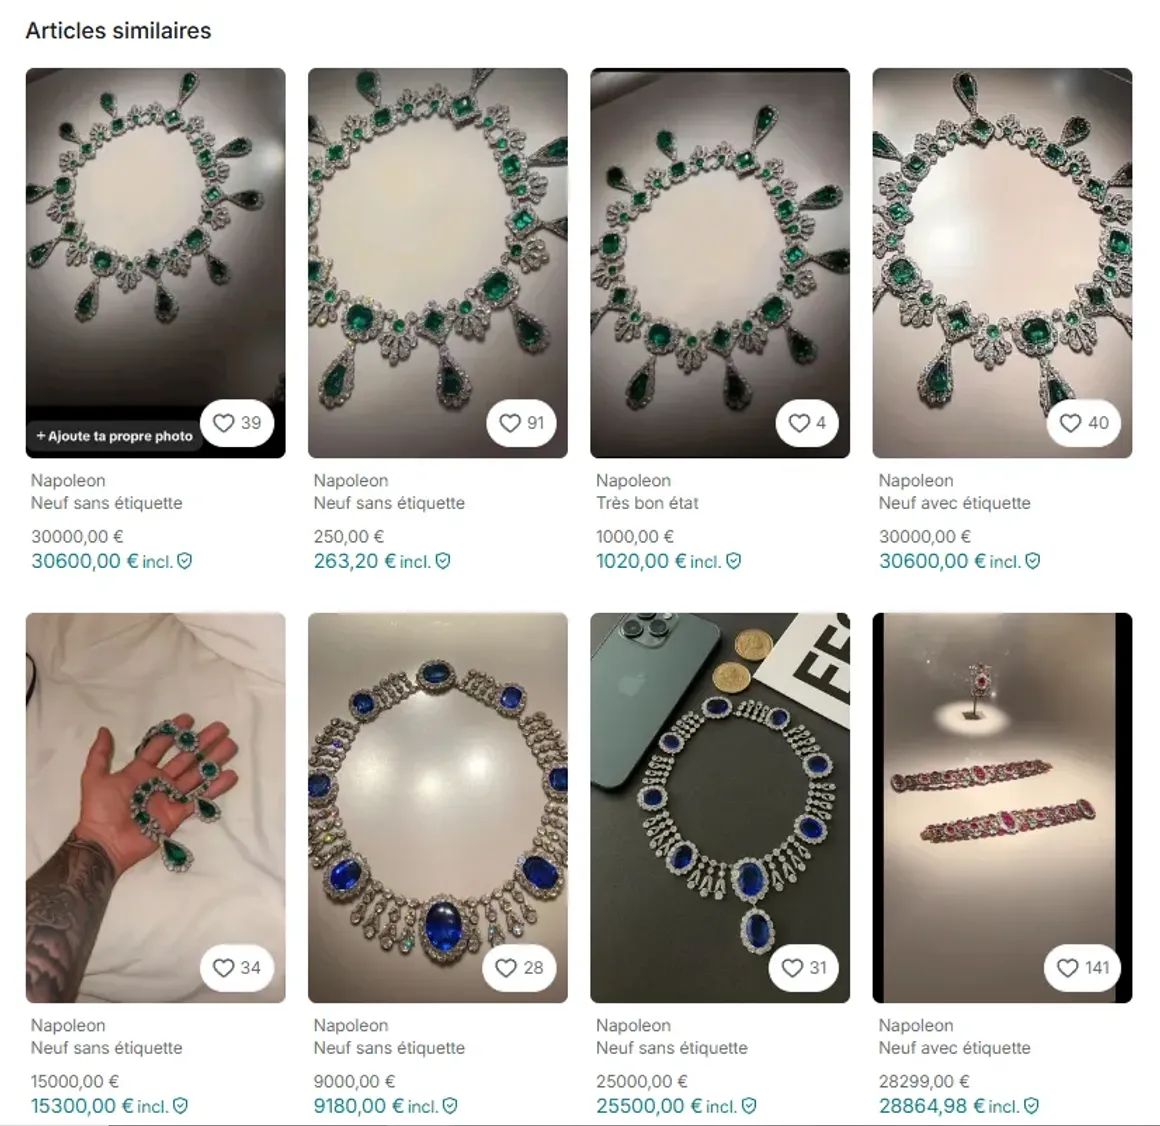This screenshot has height=1126, width=1160.
Task: Heart the ruby bracelets item, 141 likes
Action: coord(1082,968)
